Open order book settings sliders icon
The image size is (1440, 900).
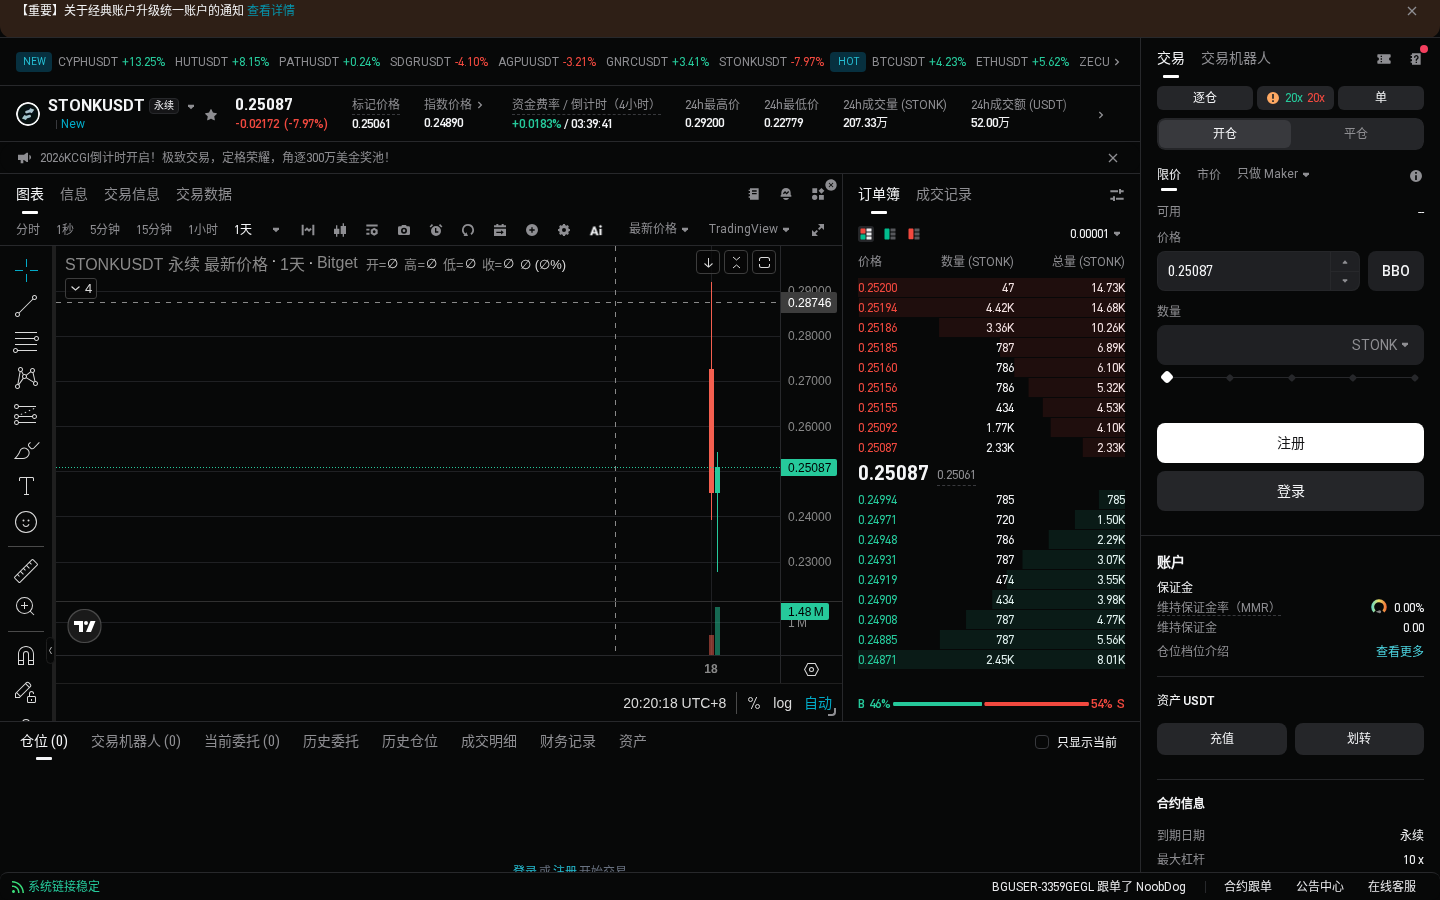tap(1117, 195)
